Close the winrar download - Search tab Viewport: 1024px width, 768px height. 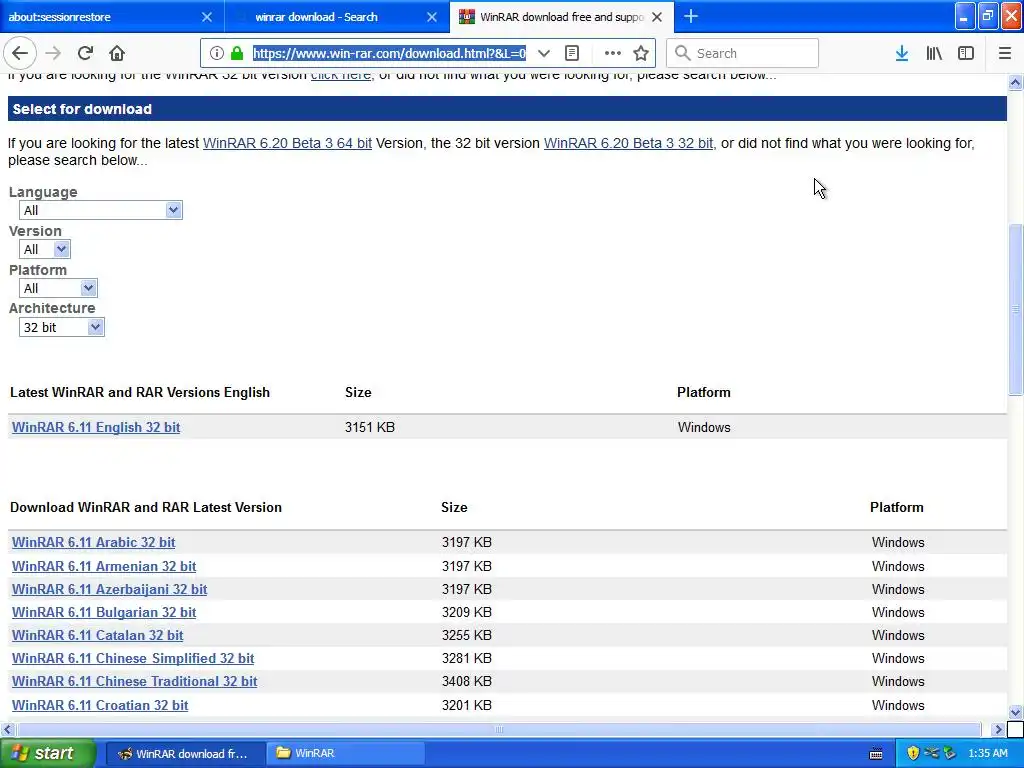(x=432, y=17)
